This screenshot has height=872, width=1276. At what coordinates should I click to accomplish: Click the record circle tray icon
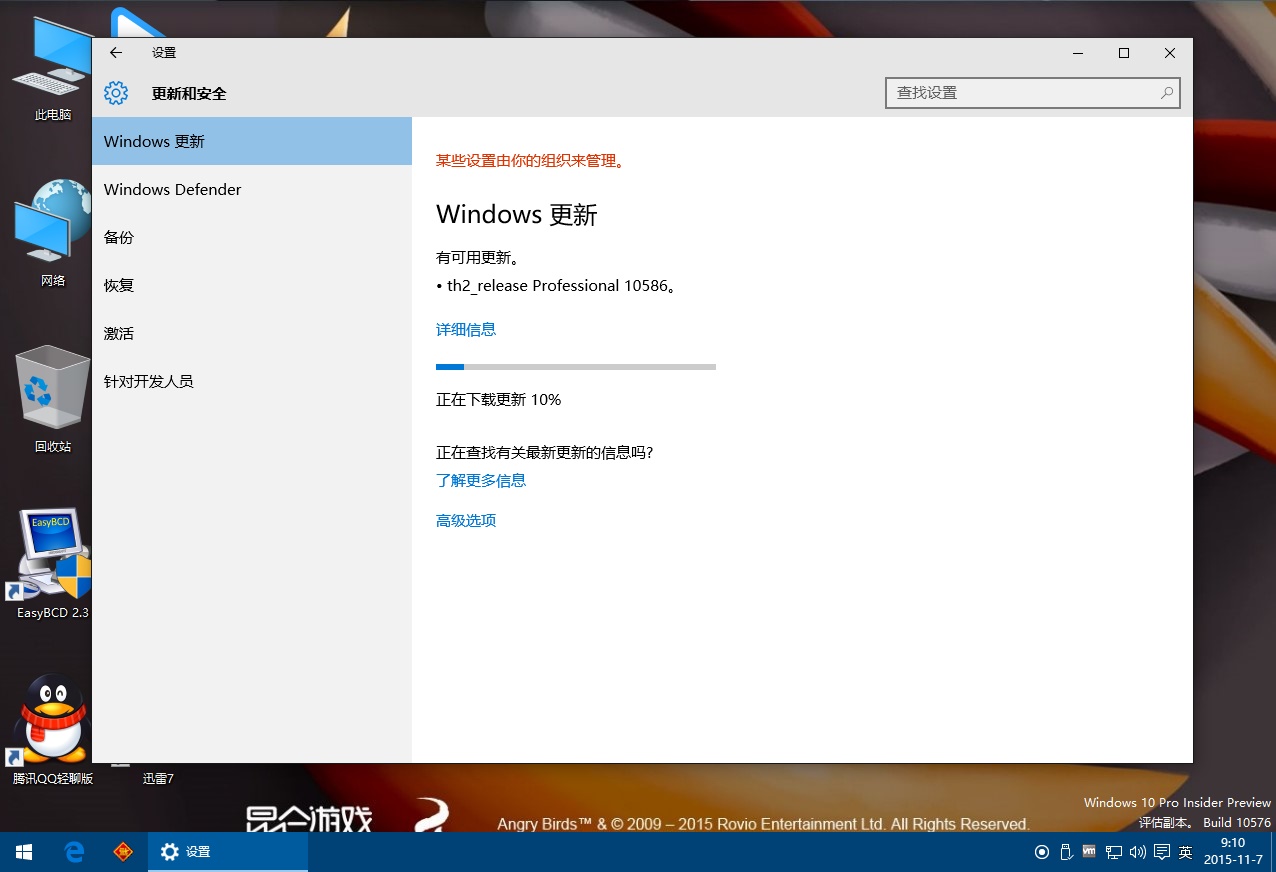click(x=1041, y=852)
